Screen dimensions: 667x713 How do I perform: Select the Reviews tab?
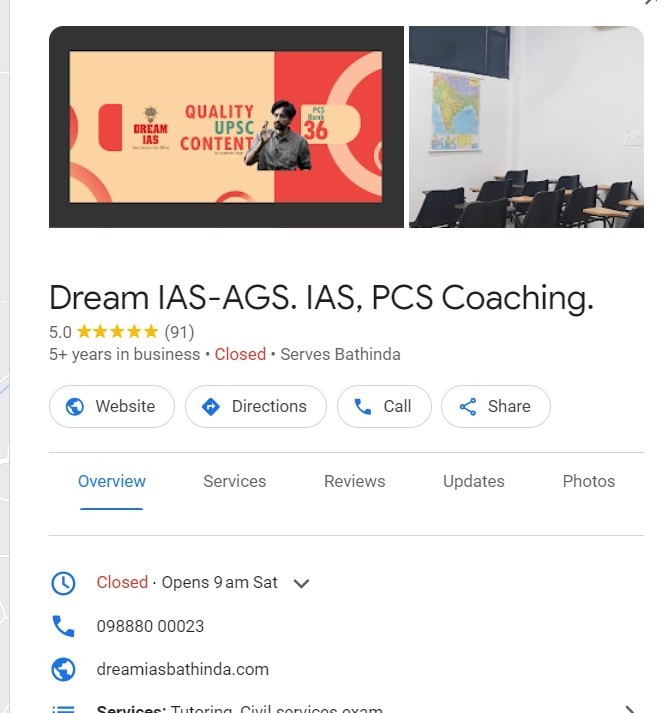point(355,482)
